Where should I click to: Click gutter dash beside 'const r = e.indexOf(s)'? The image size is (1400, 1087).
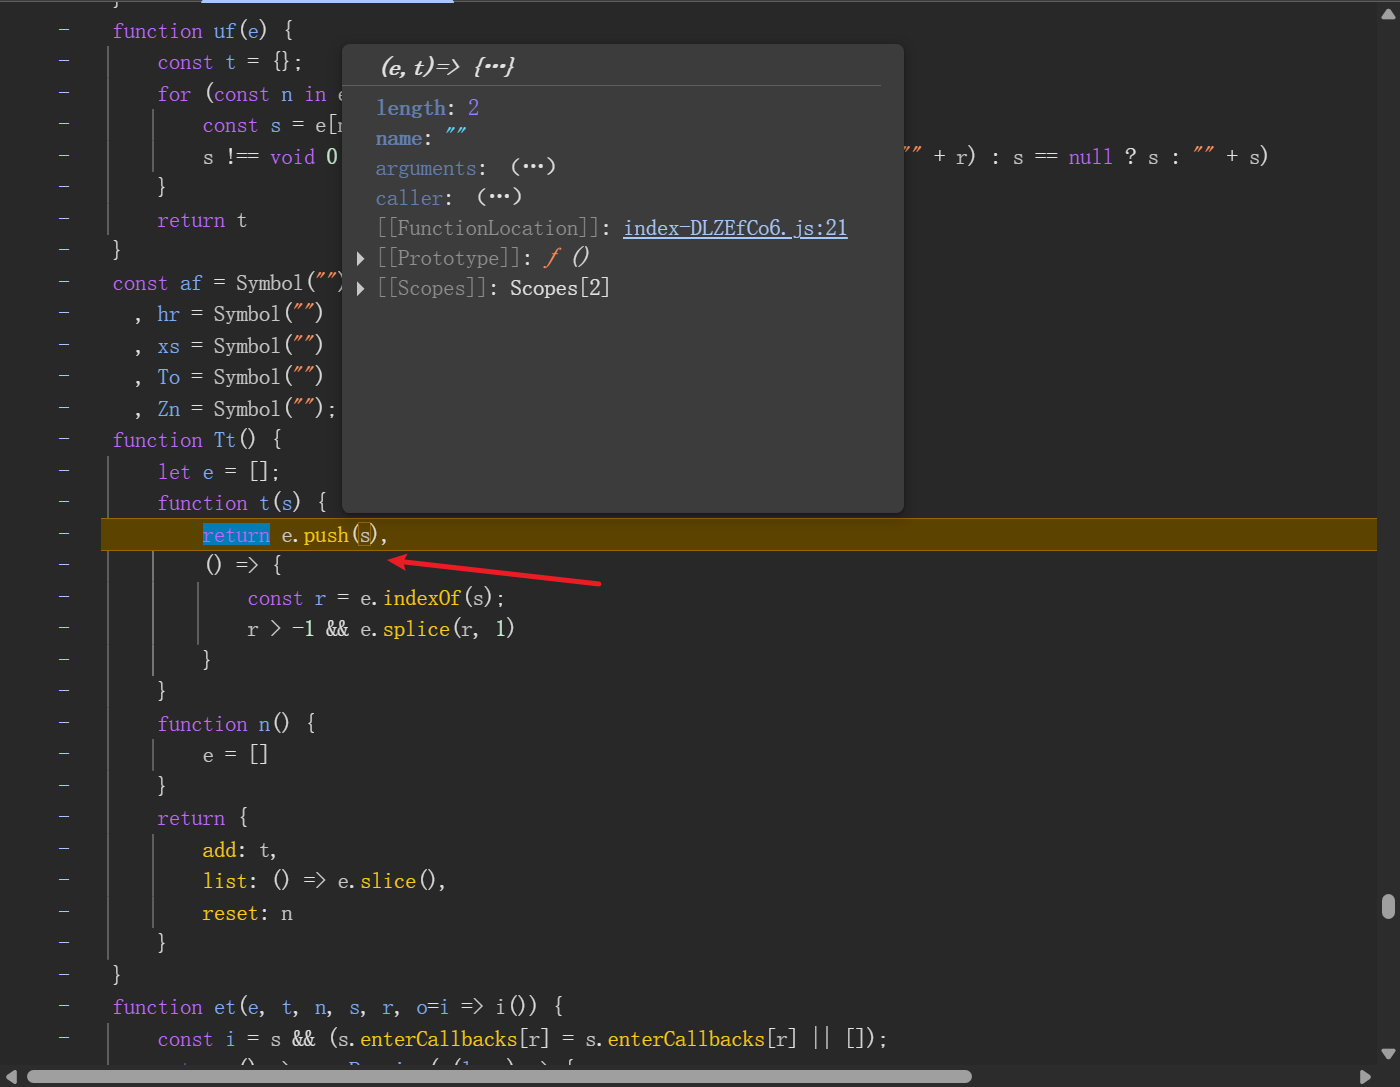(64, 597)
